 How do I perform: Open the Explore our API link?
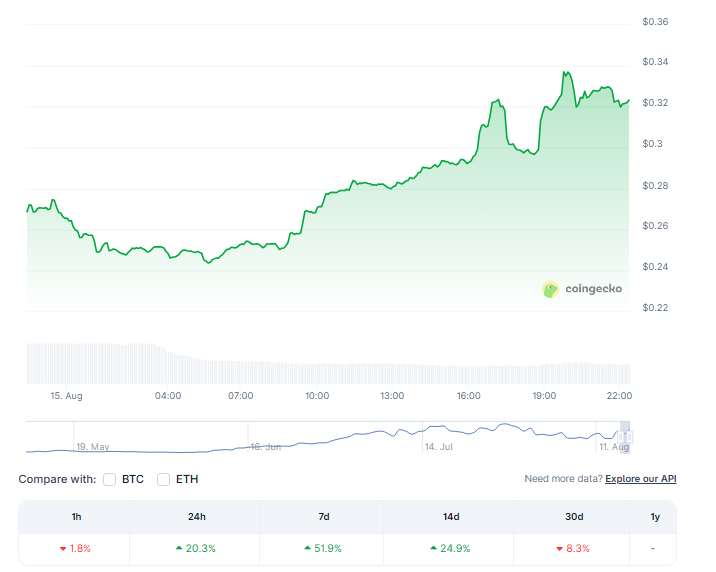[641, 479]
